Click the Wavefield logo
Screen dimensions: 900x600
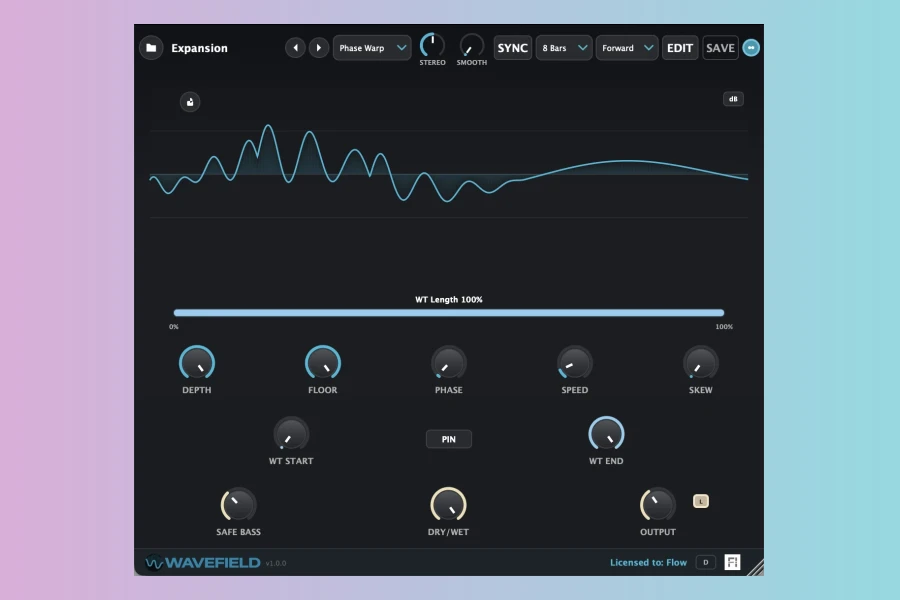203,562
